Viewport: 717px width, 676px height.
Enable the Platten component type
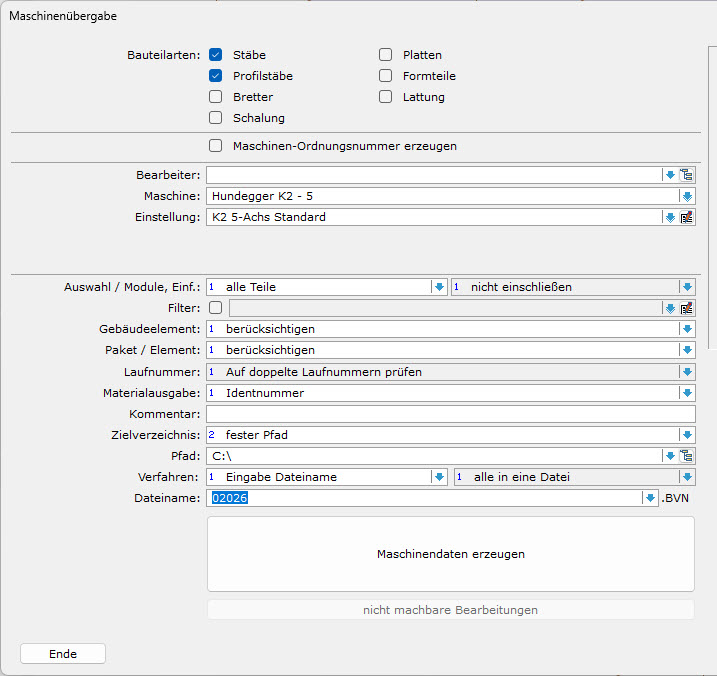tap(385, 55)
